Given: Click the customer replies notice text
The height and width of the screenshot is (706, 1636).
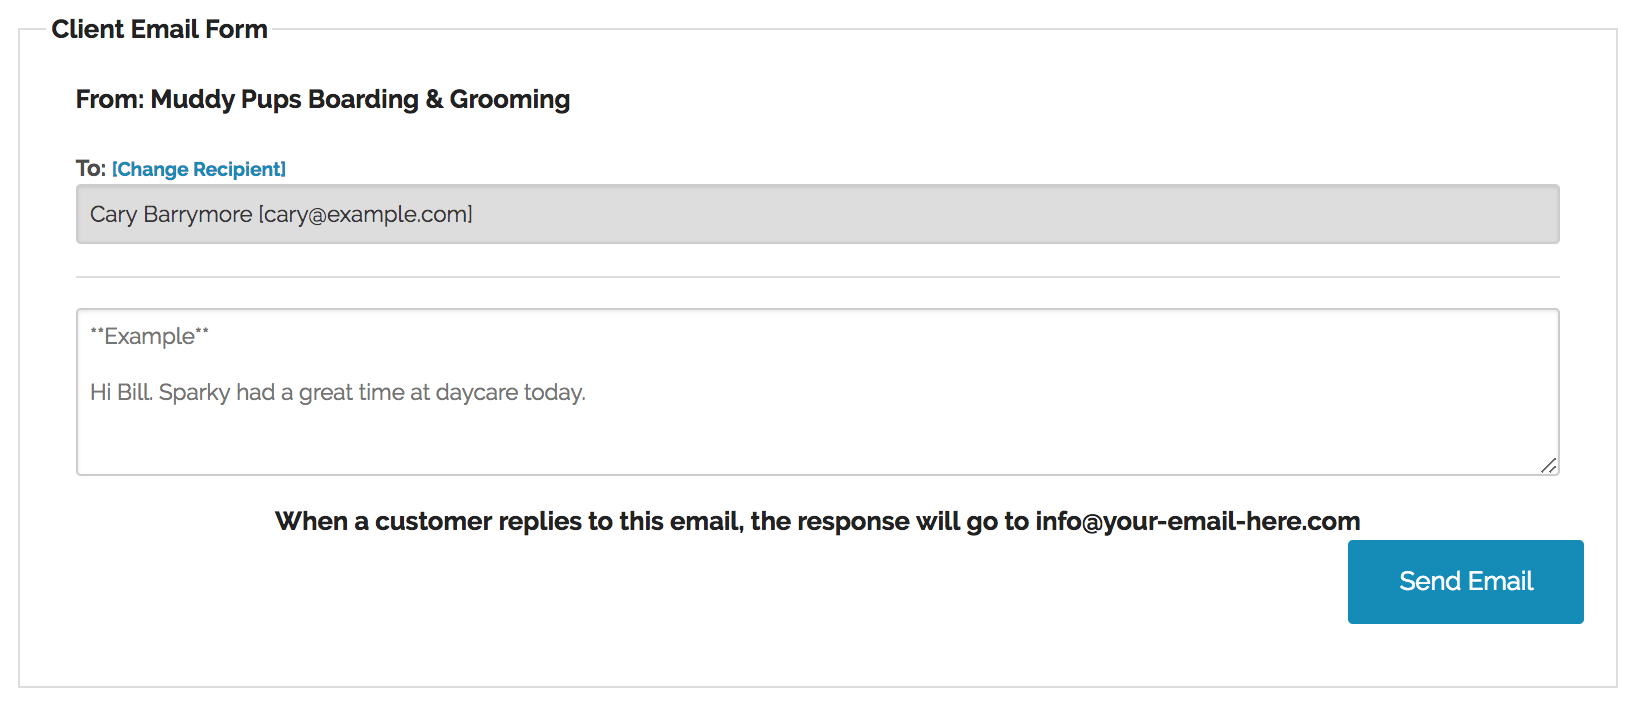Looking at the screenshot, I should pos(817,521).
